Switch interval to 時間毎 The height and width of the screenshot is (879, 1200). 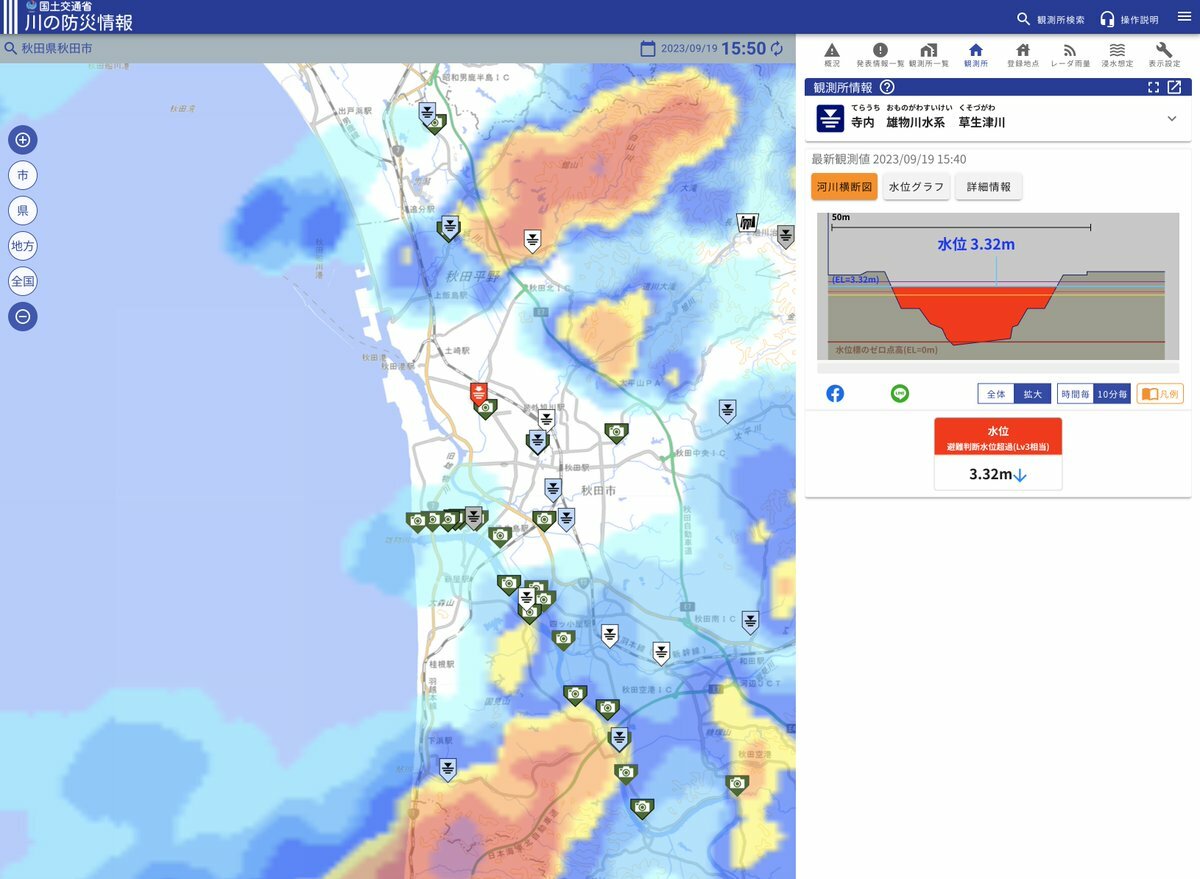[x=1075, y=394]
